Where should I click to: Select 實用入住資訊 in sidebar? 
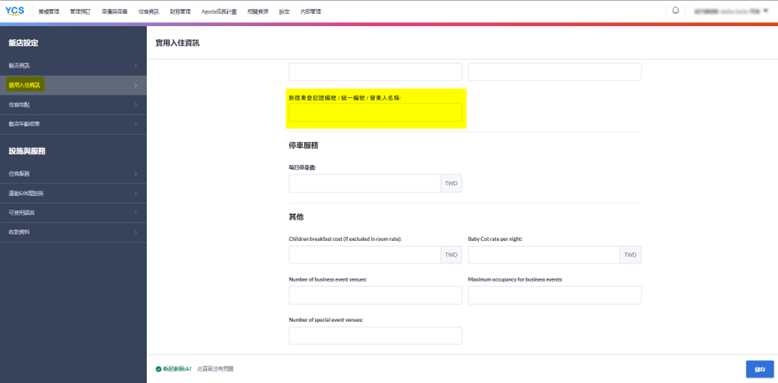click(x=73, y=85)
